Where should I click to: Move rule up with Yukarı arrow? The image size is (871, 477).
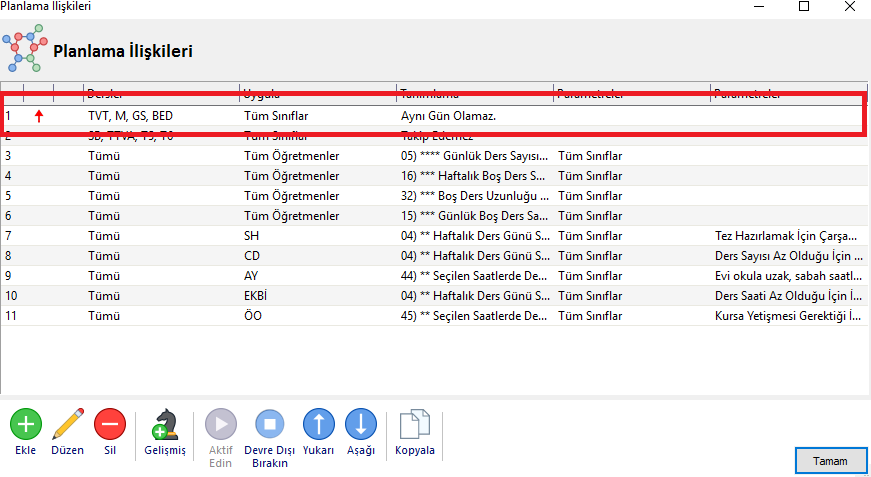pos(319,424)
